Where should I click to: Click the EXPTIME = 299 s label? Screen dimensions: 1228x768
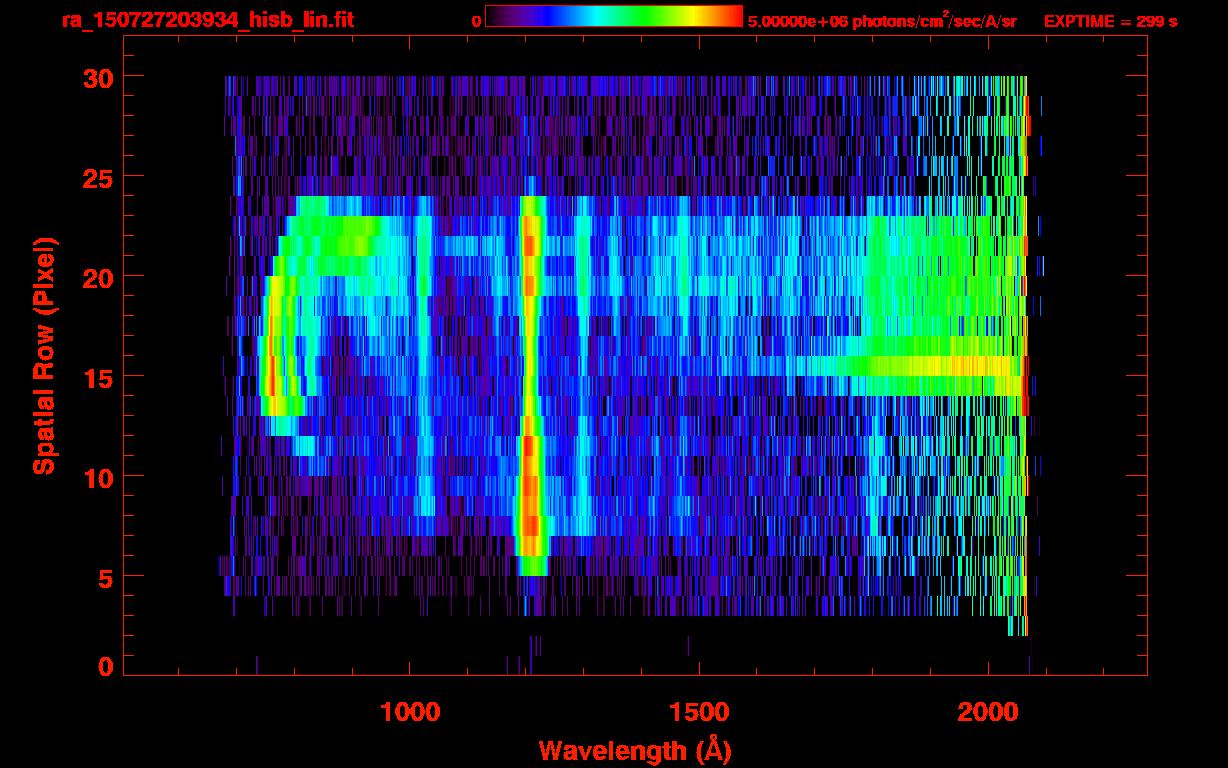pyautogui.click(x=1110, y=21)
